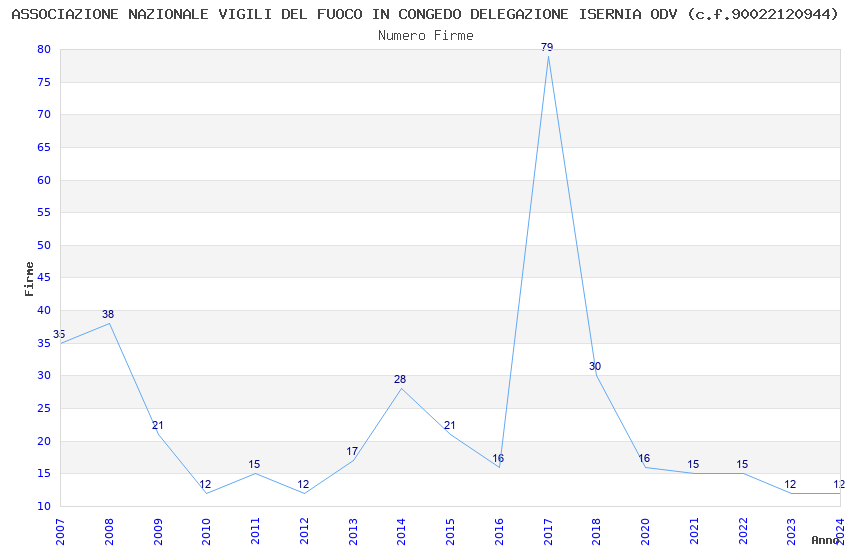Screen dimensions: 850x550
Task: Click the 'Firme' y-axis label
Action: (x=29, y=279)
